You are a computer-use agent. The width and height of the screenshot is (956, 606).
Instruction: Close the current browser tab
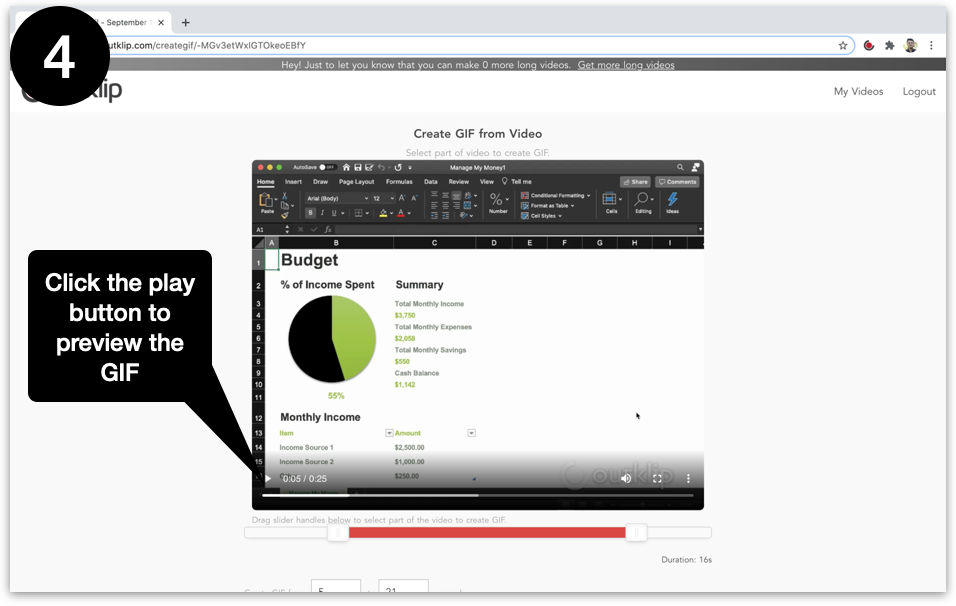pyautogui.click(x=161, y=23)
